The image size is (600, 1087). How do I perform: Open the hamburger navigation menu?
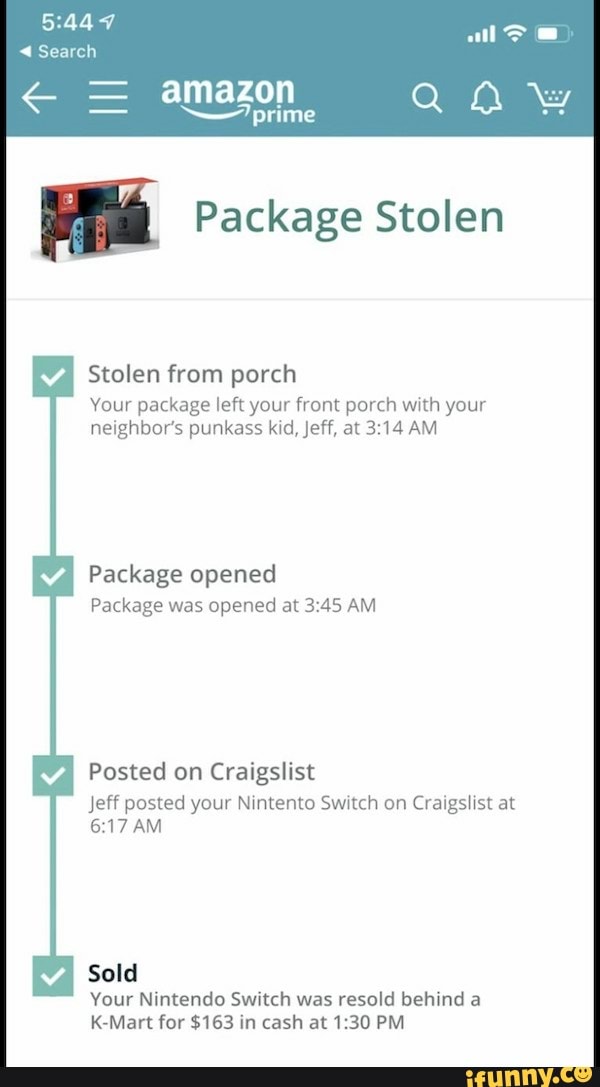point(108,98)
